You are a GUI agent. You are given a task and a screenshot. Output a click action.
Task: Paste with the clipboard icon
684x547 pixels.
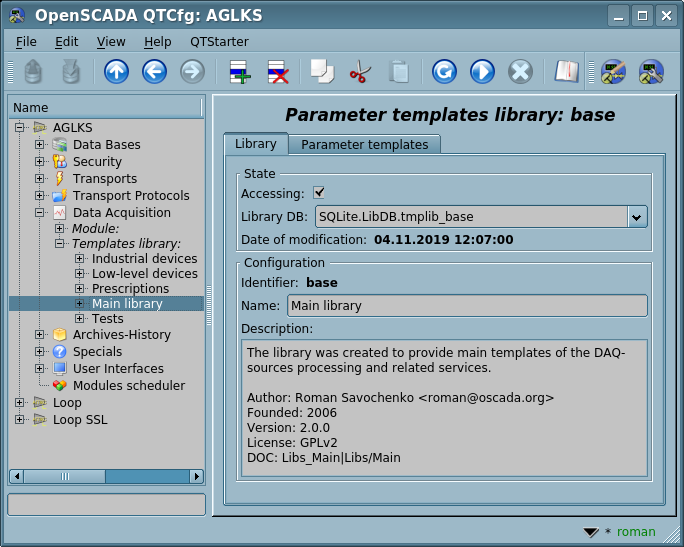point(398,72)
